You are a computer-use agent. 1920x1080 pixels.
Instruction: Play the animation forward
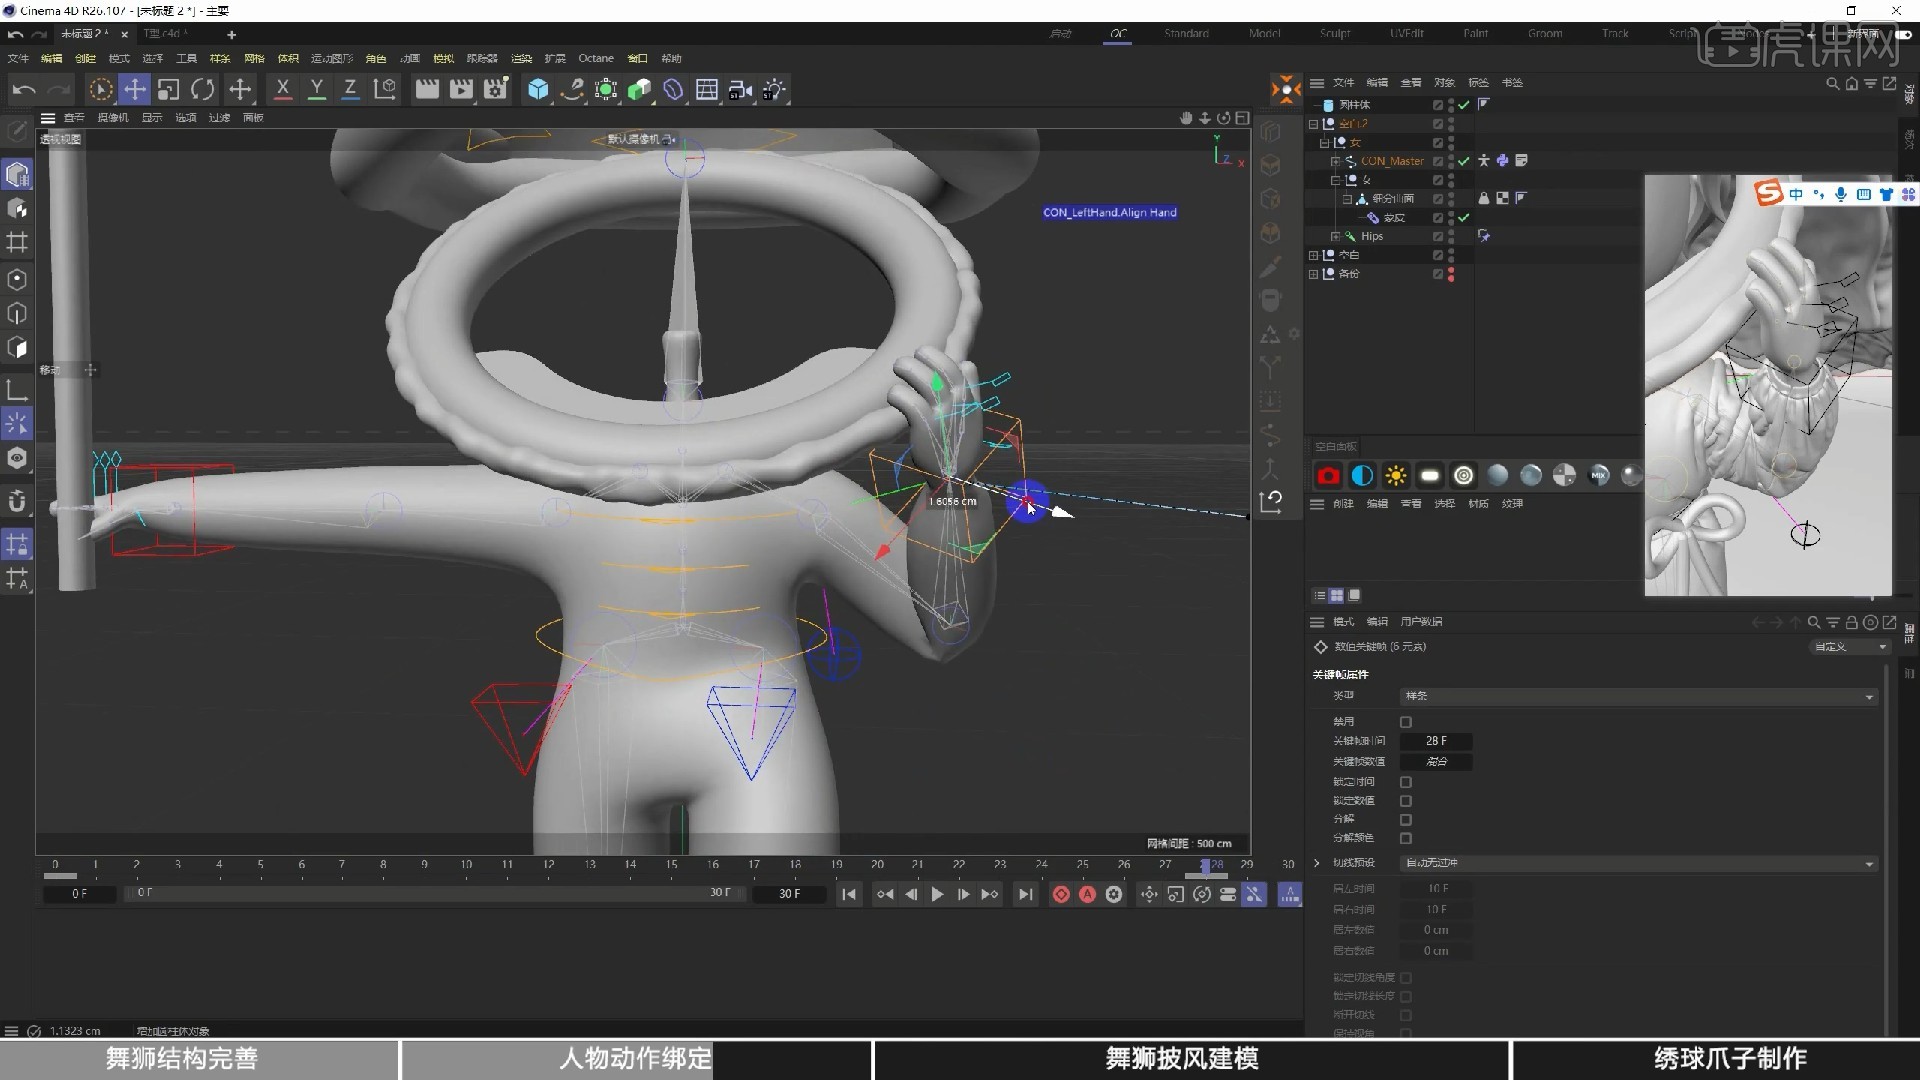click(x=937, y=894)
